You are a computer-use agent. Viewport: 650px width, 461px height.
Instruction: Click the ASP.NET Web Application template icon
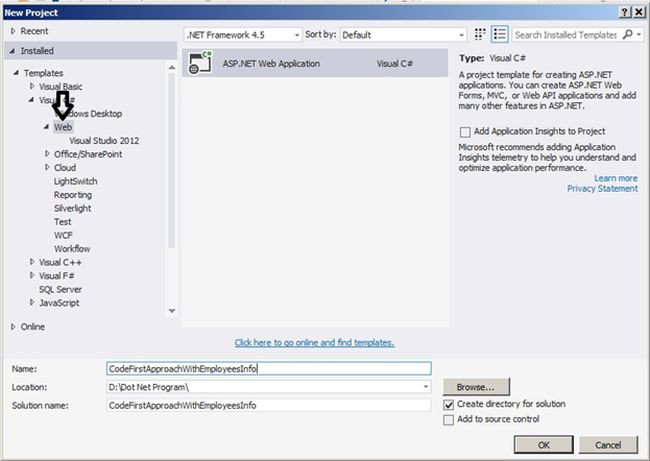(200, 63)
